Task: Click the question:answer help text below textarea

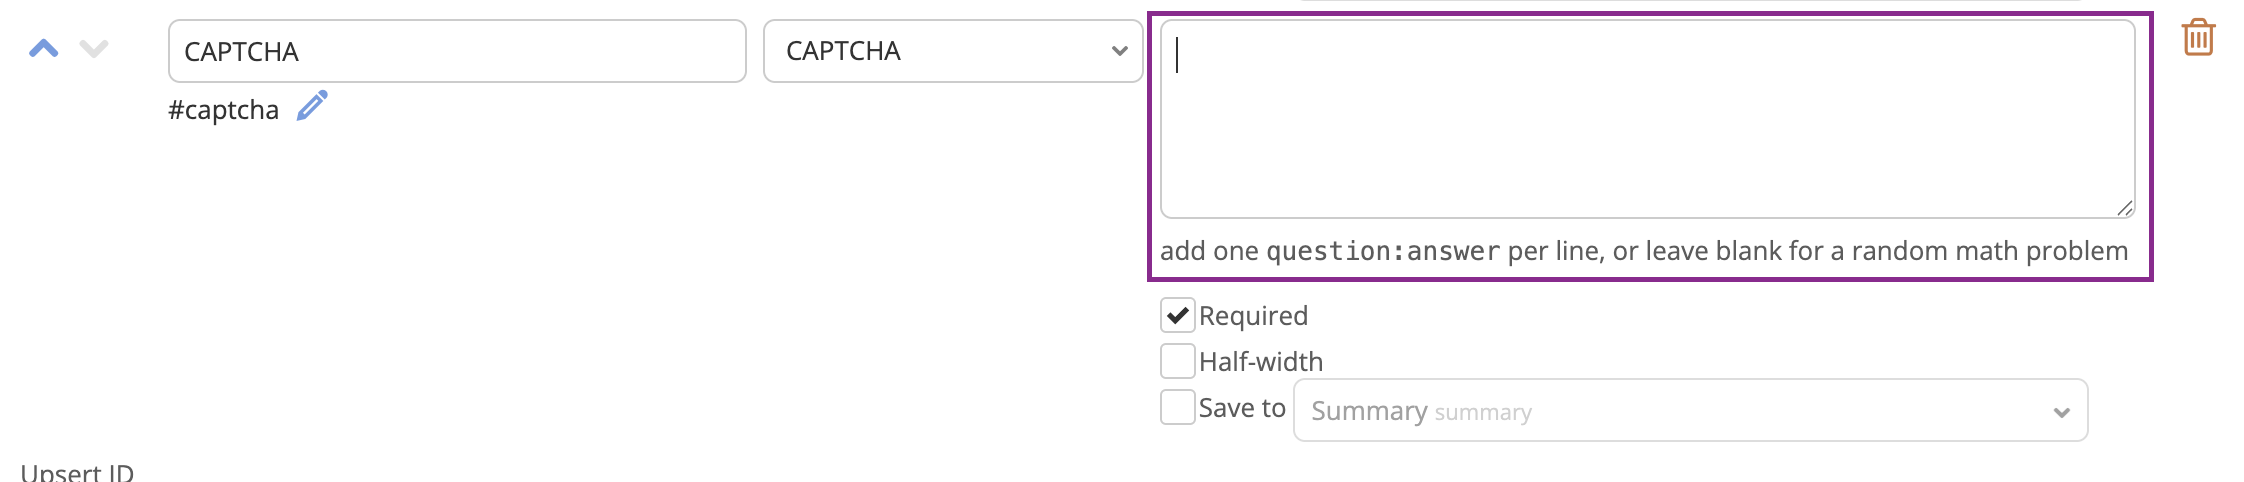Action: pos(1644,251)
